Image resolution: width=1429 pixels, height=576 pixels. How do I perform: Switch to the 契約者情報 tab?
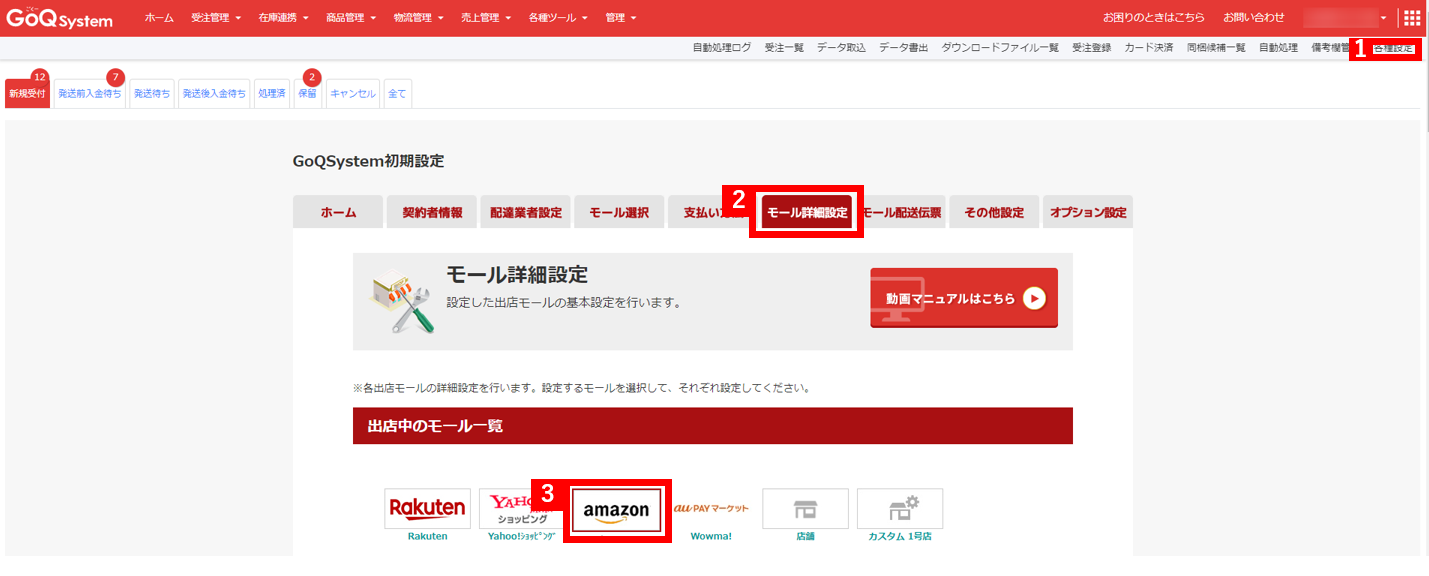tap(431, 211)
